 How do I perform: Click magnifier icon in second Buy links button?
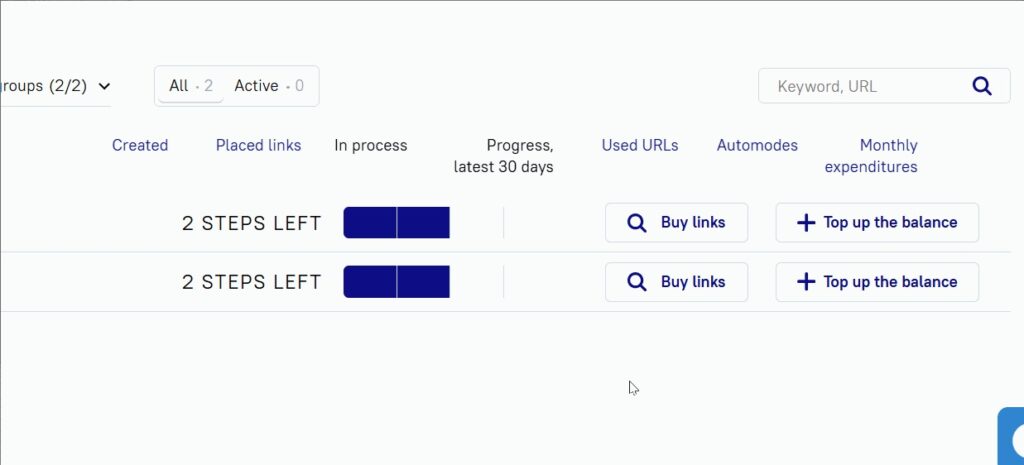(x=636, y=282)
